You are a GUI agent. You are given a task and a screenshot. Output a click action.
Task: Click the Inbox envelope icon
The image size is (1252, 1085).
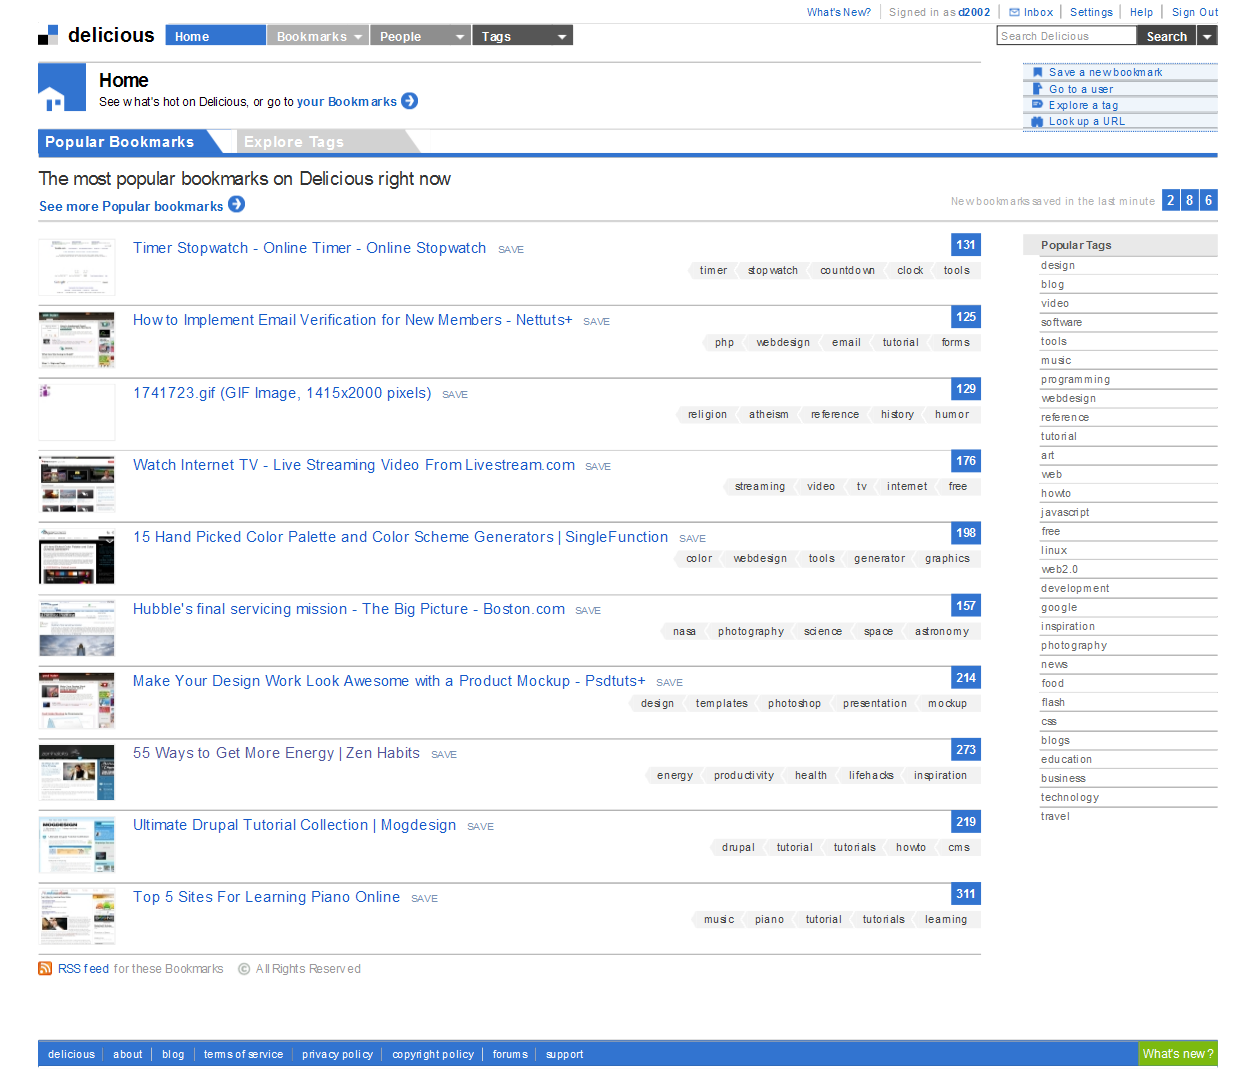tap(1014, 13)
